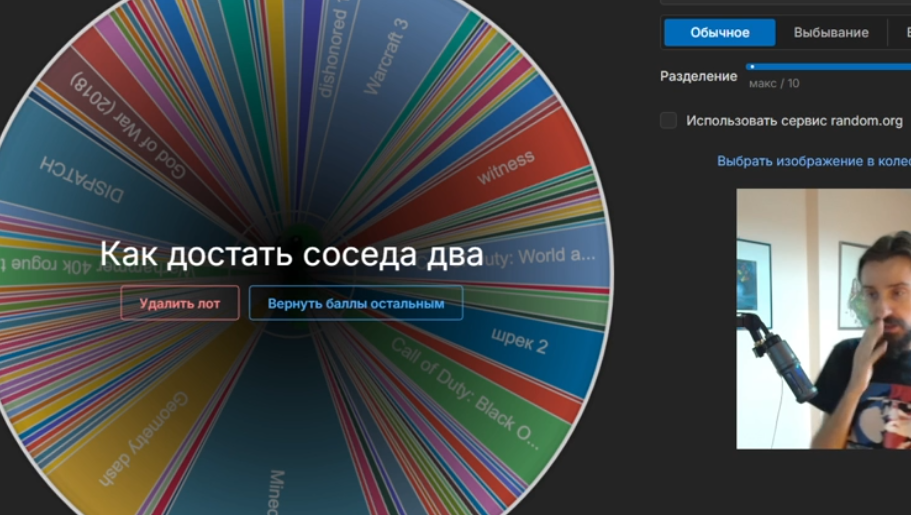Adjust the Разделение slider handle
Image resolution: width=911 pixels, height=515 pixels.
tap(752, 67)
